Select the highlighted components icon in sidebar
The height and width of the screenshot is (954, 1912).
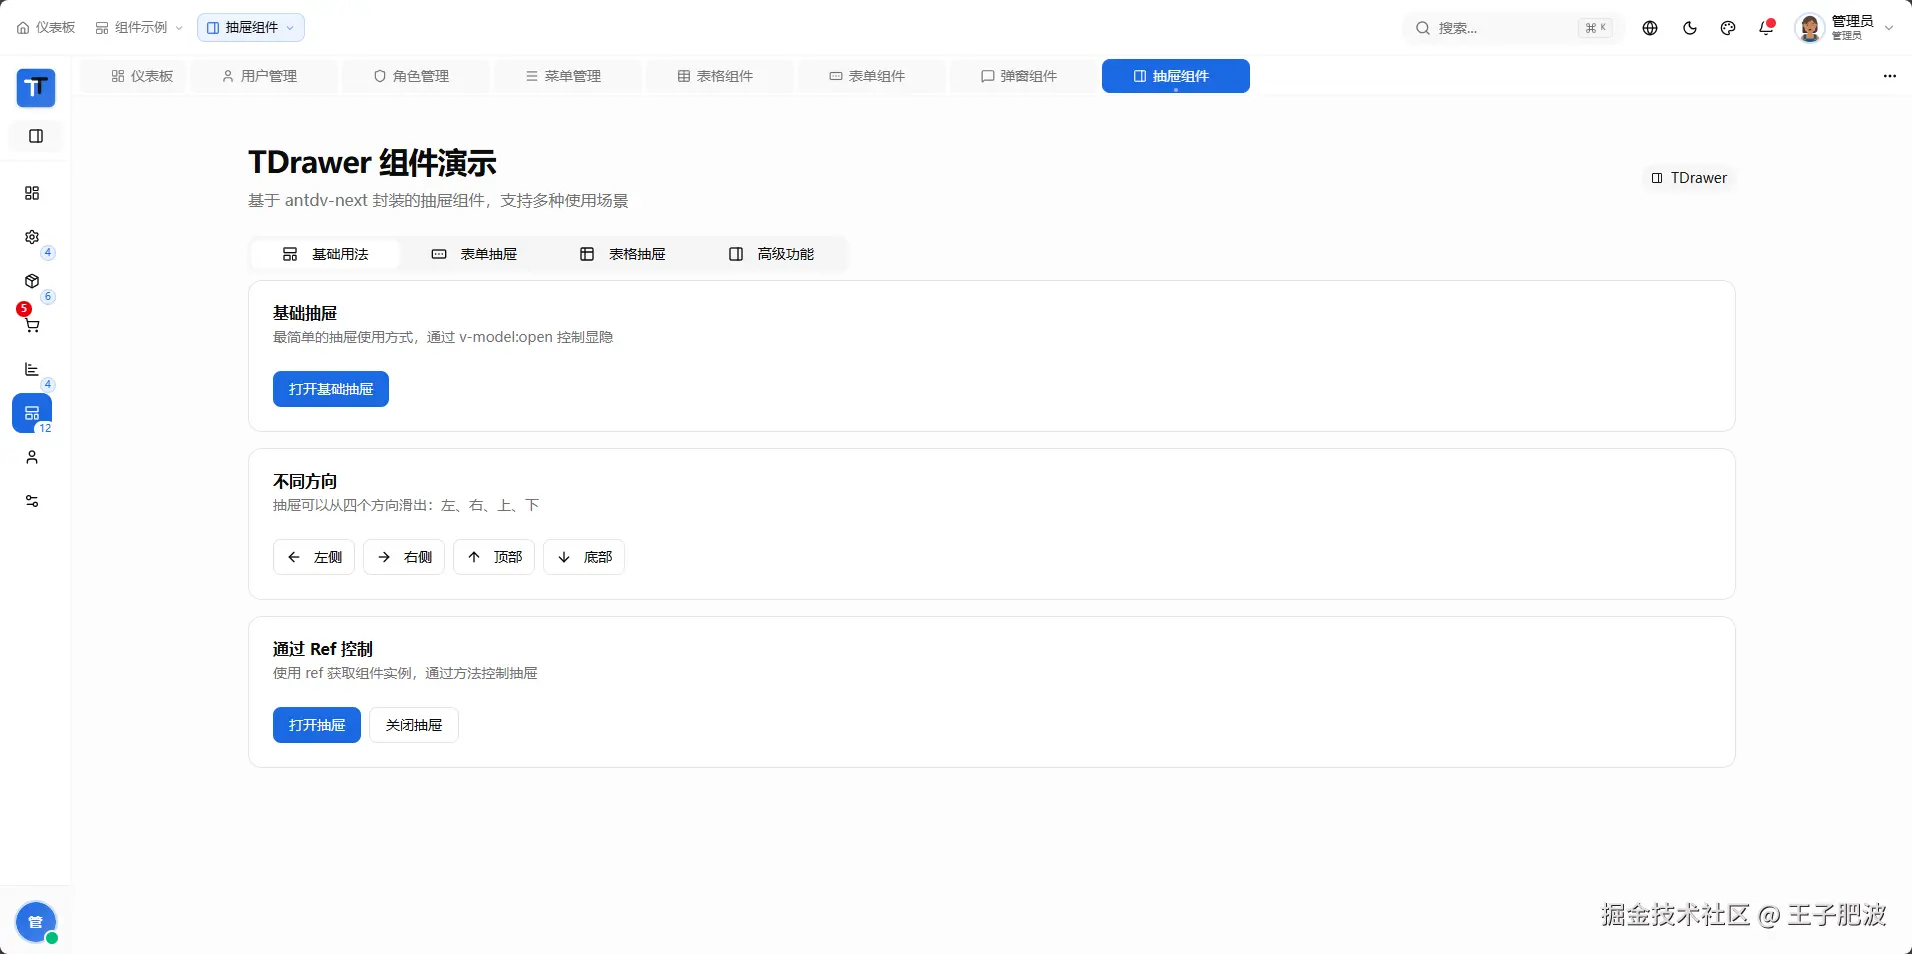coord(32,413)
